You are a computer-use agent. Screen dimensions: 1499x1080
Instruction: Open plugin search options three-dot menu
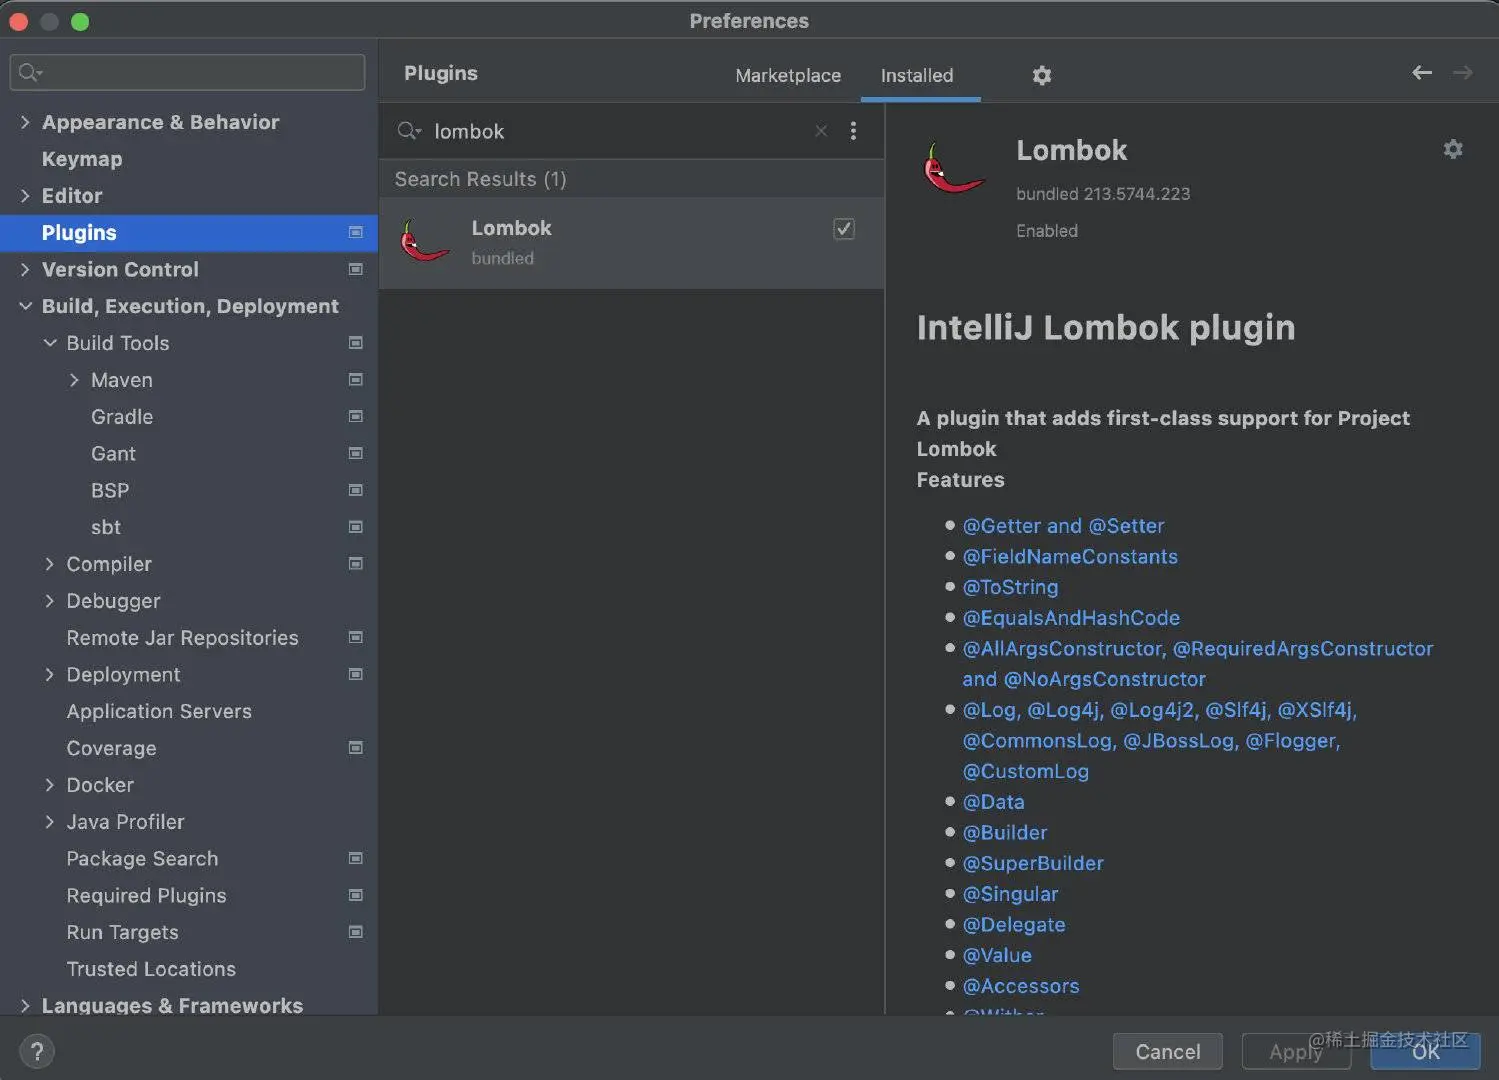853,131
